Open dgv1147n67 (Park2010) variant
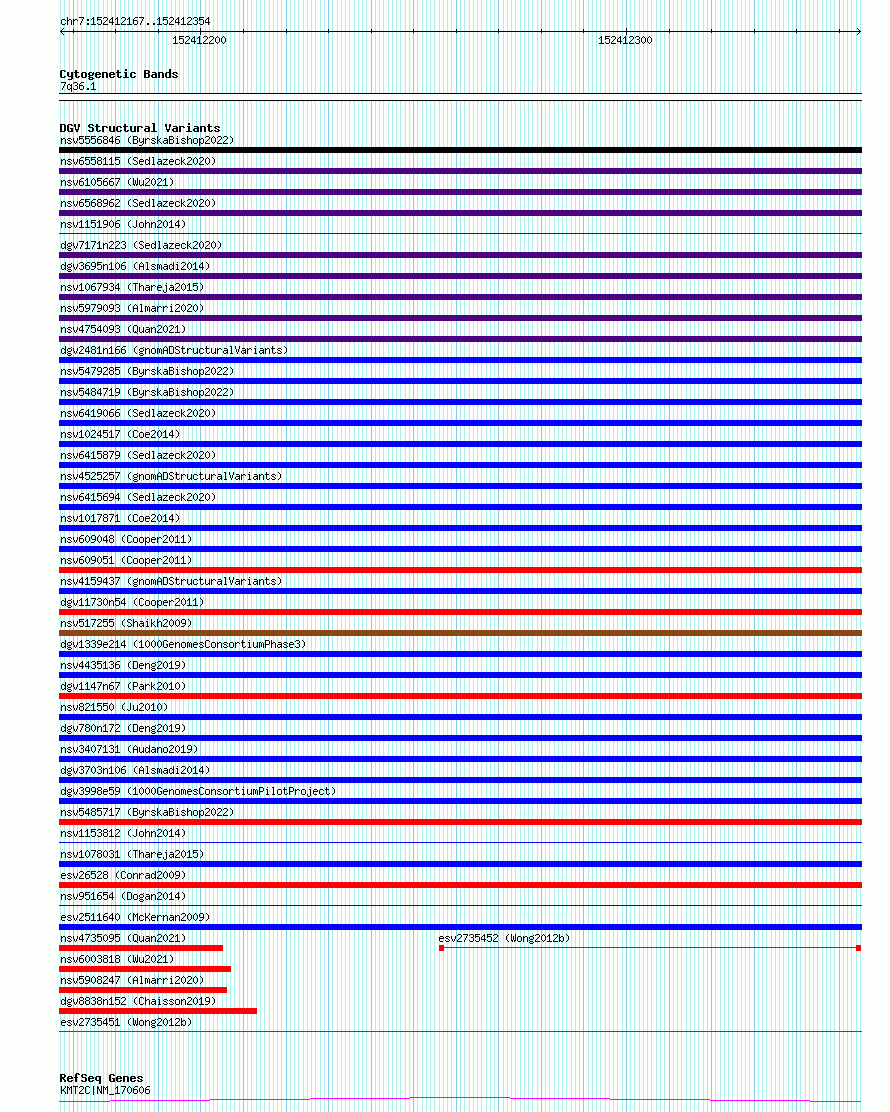 (123, 686)
